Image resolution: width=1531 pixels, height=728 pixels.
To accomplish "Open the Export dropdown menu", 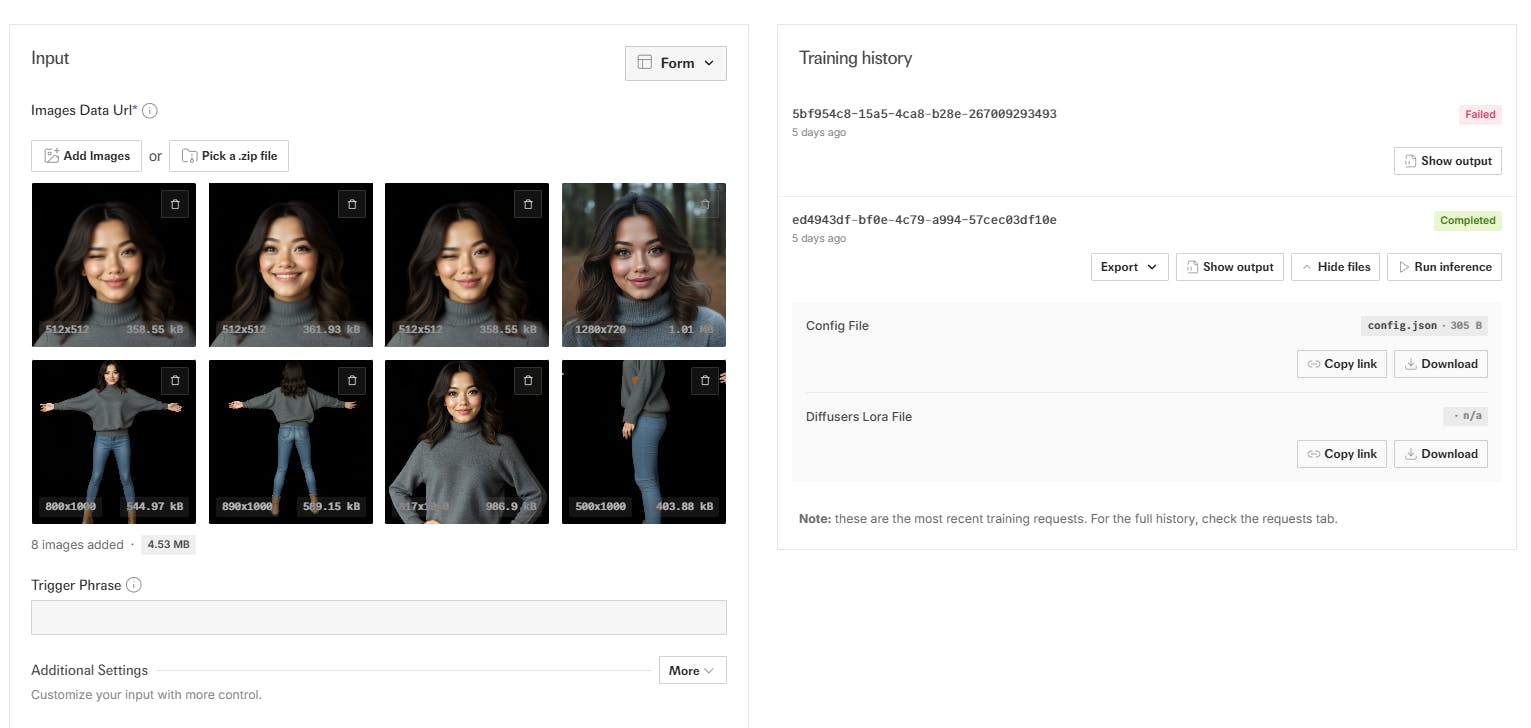I will tap(1129, 267).
